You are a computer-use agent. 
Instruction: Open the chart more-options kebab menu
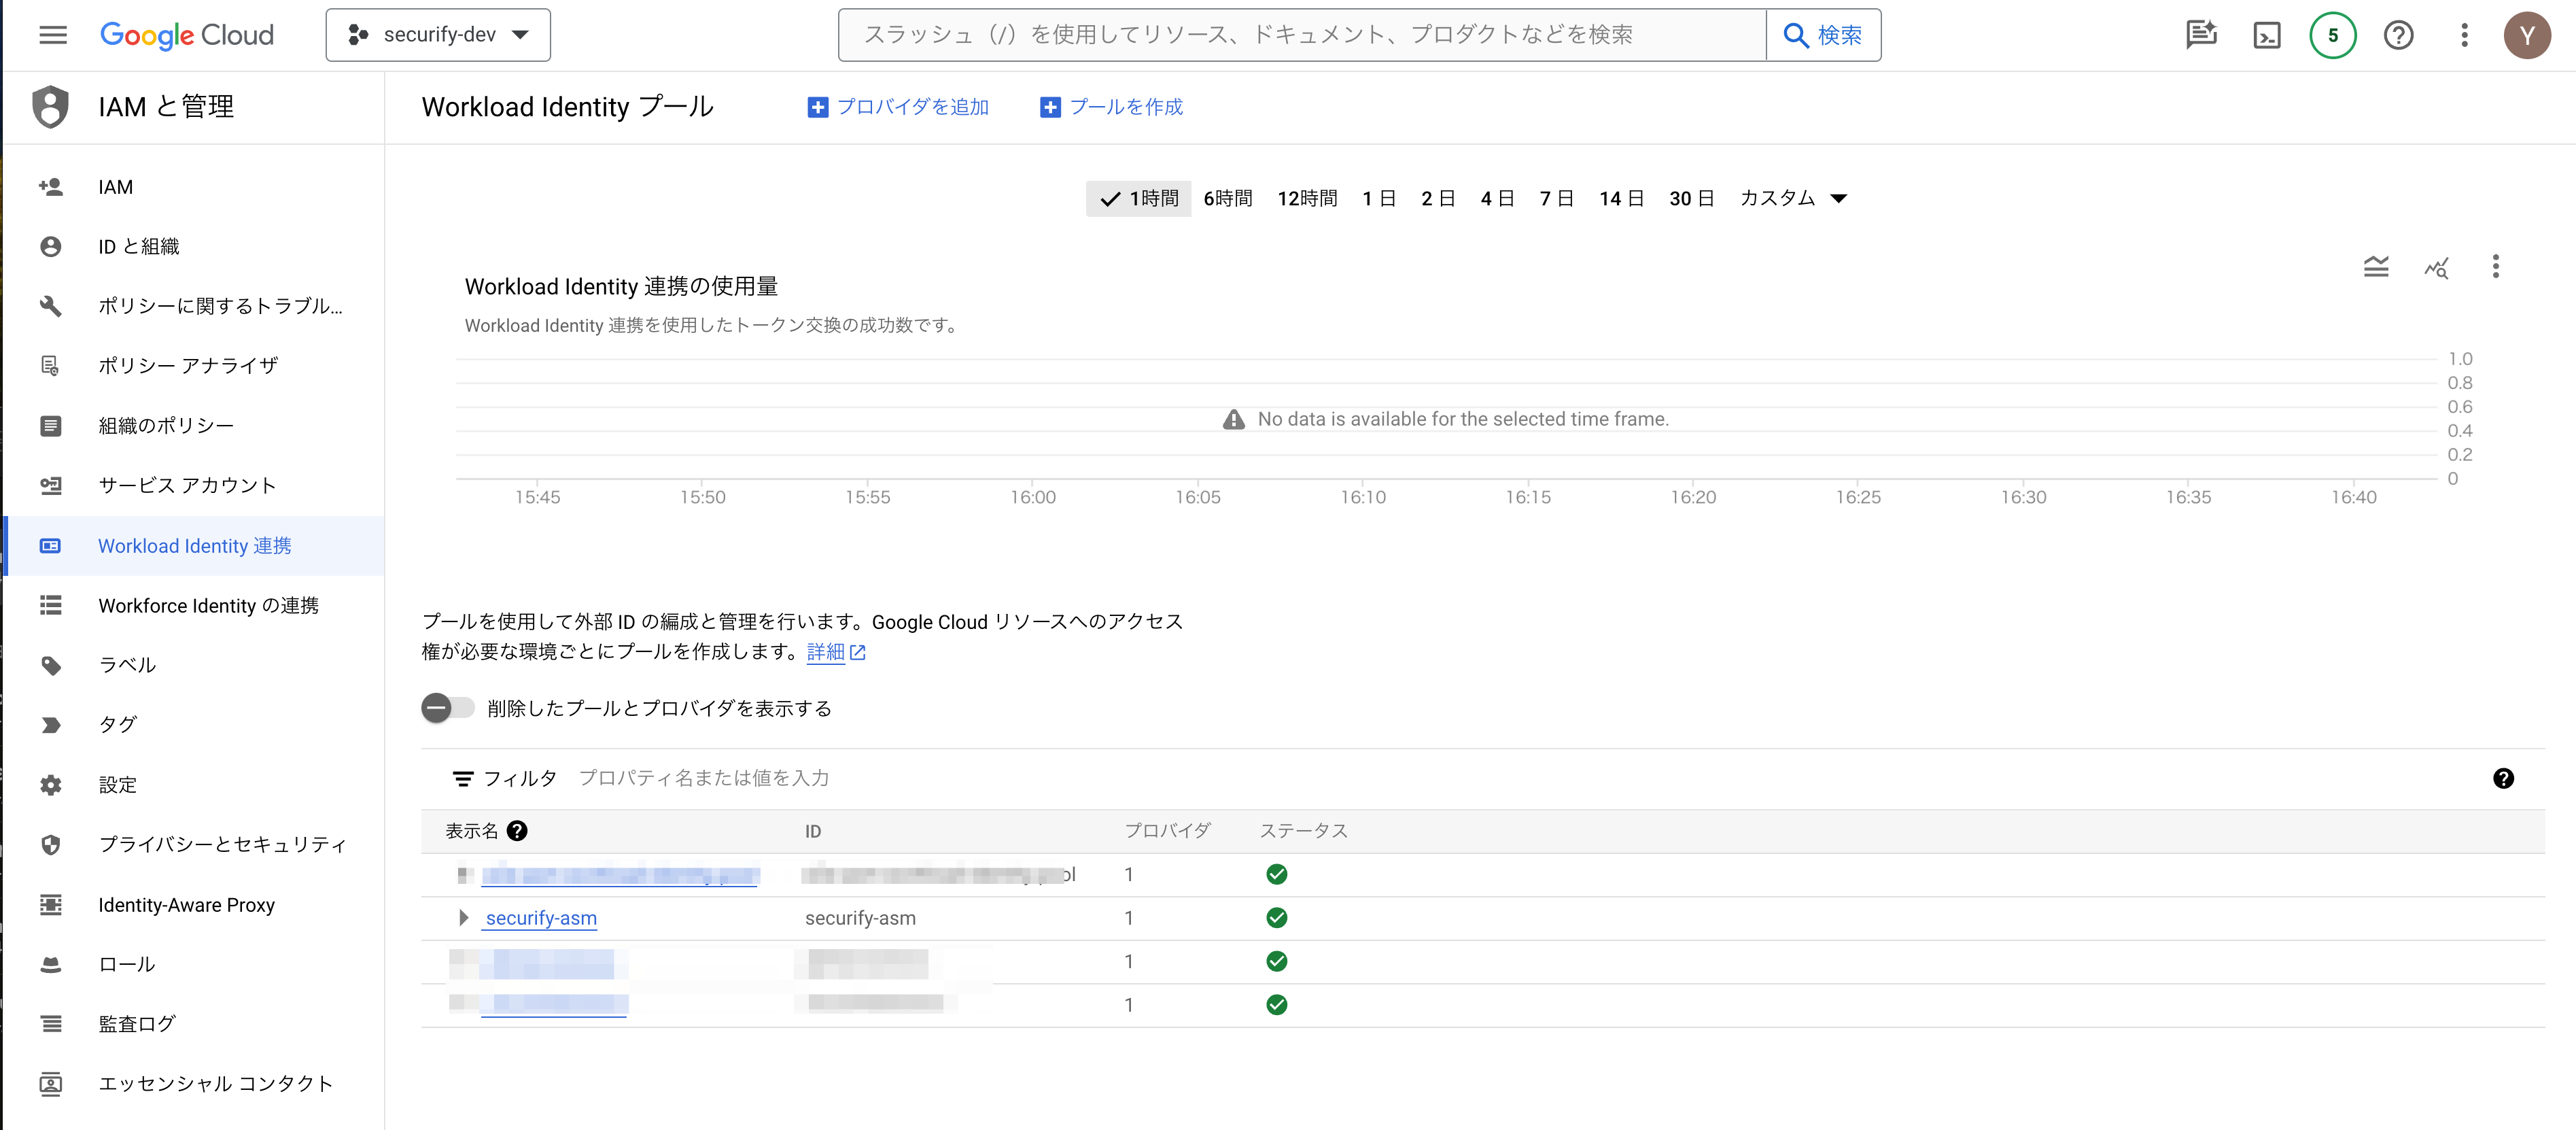coord(2496,267)
